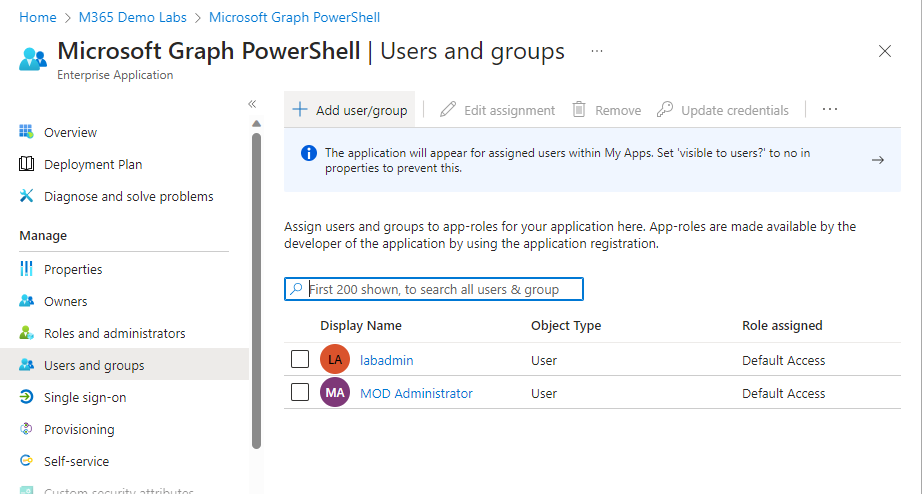Image resolution: width=922 pixels, height=494 pixels.
Task: Click Diagnose and solve problems wrench icon
Action: click(27, 196)
